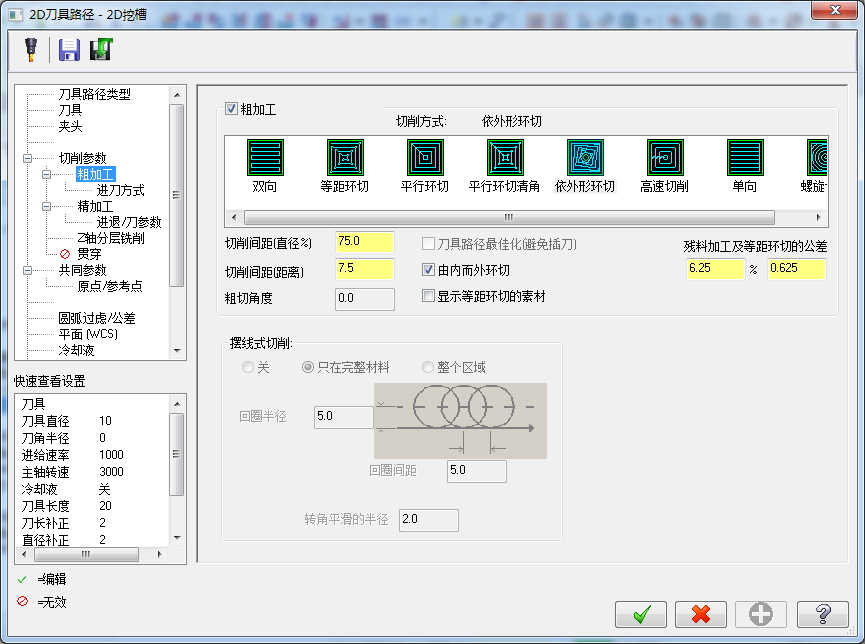Image resolution: width=865 pixels, height=644 pixels.
Task: Edit the 粗切角度 value field
Action: coord(364,297)
